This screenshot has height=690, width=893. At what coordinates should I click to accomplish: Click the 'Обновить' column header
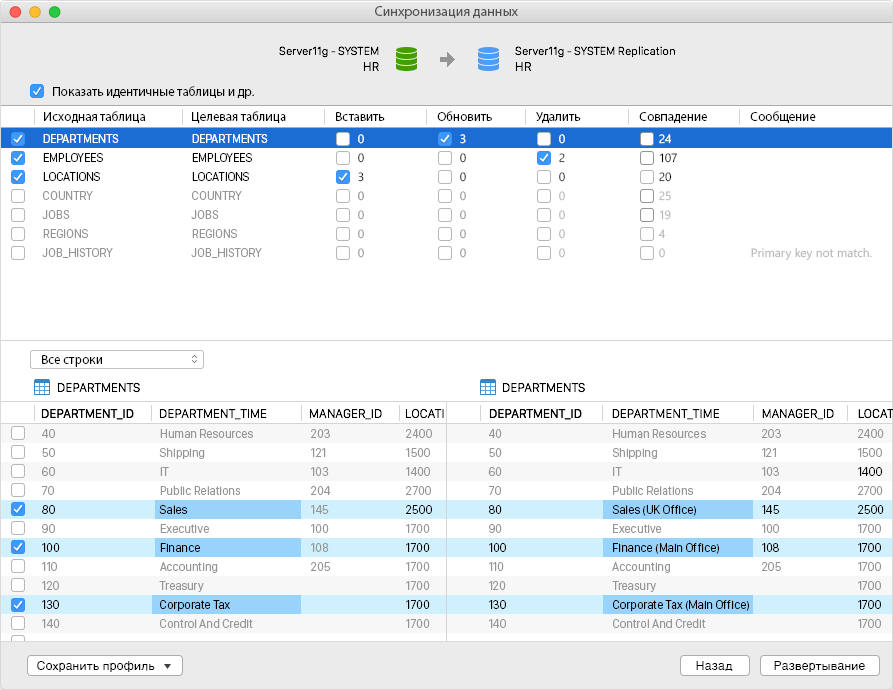[x=464, y=117]
